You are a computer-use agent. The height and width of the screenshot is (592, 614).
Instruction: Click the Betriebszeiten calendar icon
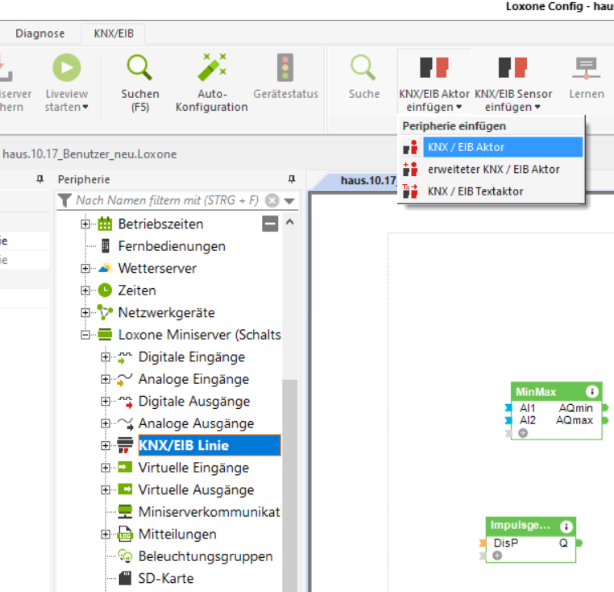(105, 224)
